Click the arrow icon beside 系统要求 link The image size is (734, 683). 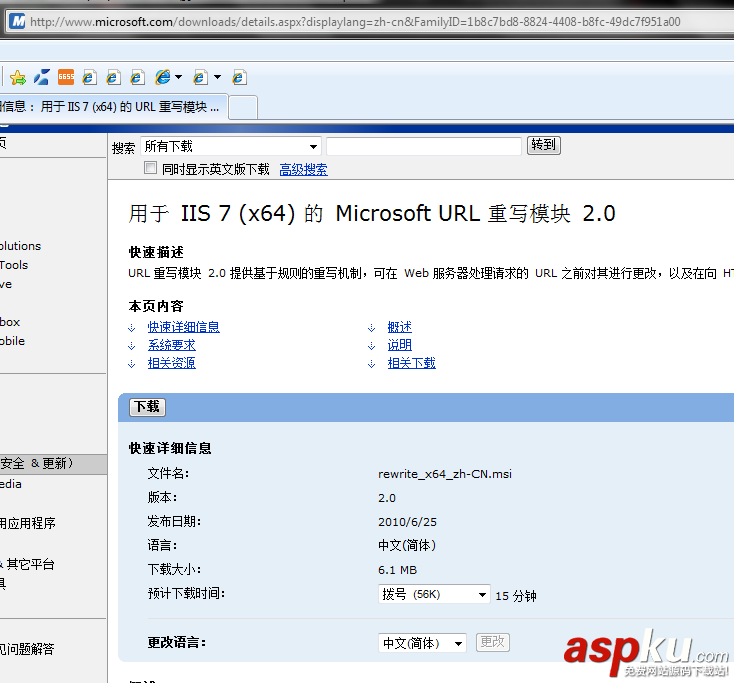(x=132, y=345)
